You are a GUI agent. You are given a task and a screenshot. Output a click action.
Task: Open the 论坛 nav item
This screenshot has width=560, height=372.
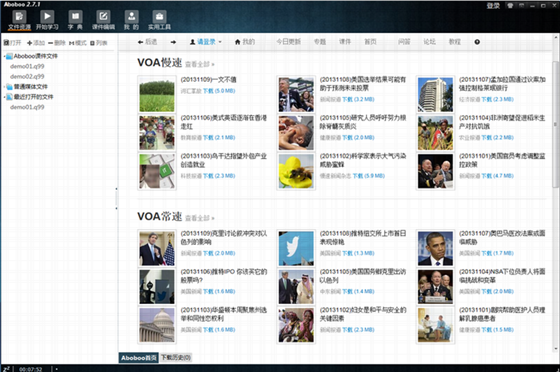pyautogui.click(x=429, y=42)
